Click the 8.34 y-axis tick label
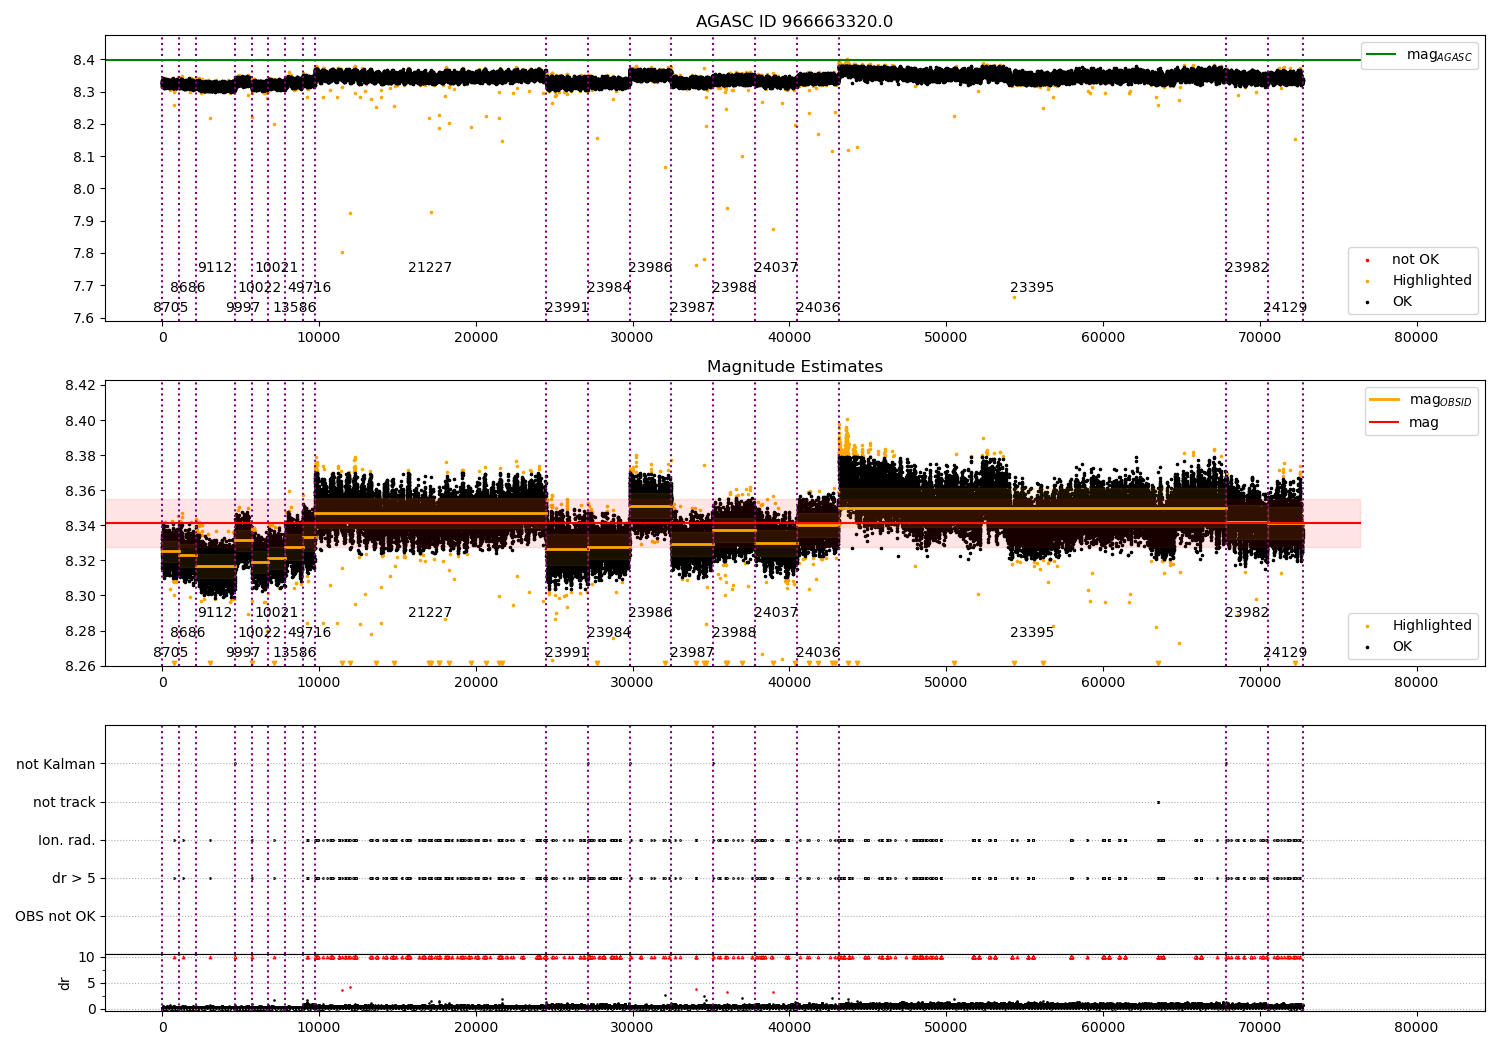Screen dimensions: 1500x1050 80,526
